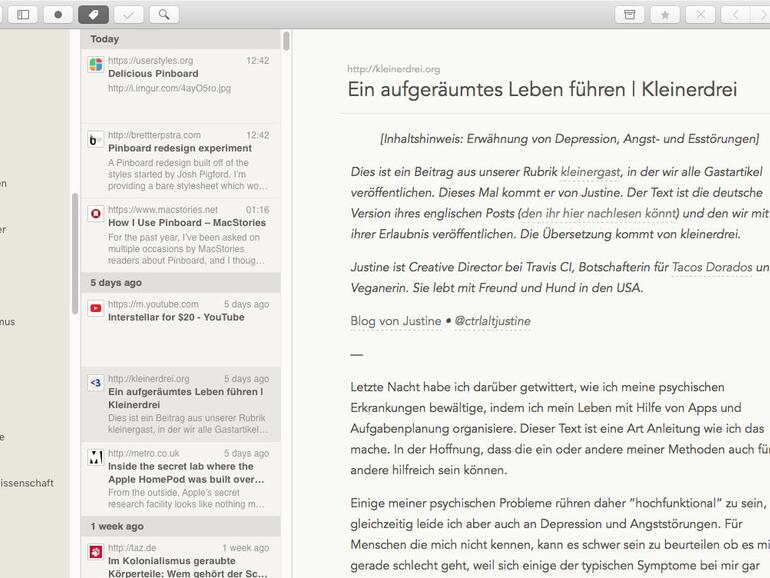Click the metro.co.uk favicon
The image size is (770, 578).
[x=96, y=457]
